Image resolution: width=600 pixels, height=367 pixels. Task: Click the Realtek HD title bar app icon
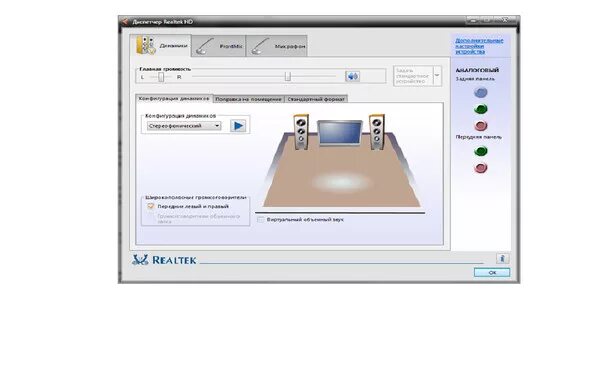point(125,22)
